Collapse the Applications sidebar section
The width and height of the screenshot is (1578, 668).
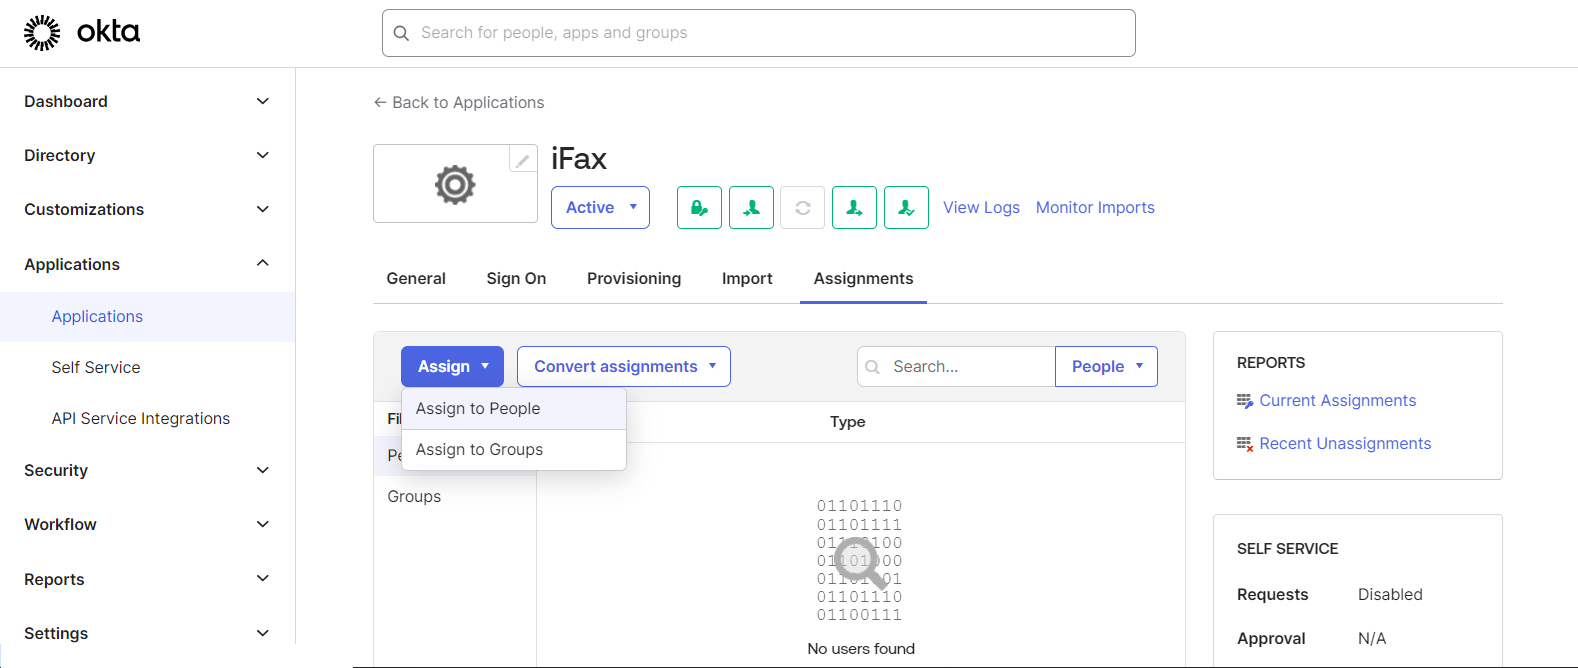[x=147, y=264]
